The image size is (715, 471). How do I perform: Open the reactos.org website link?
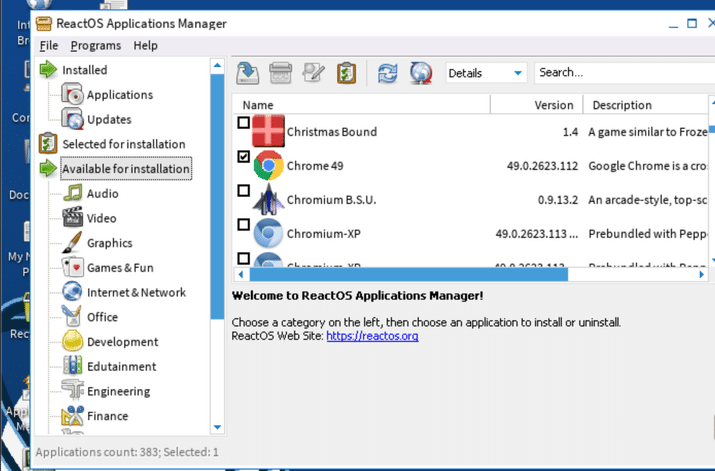(372, 336)
